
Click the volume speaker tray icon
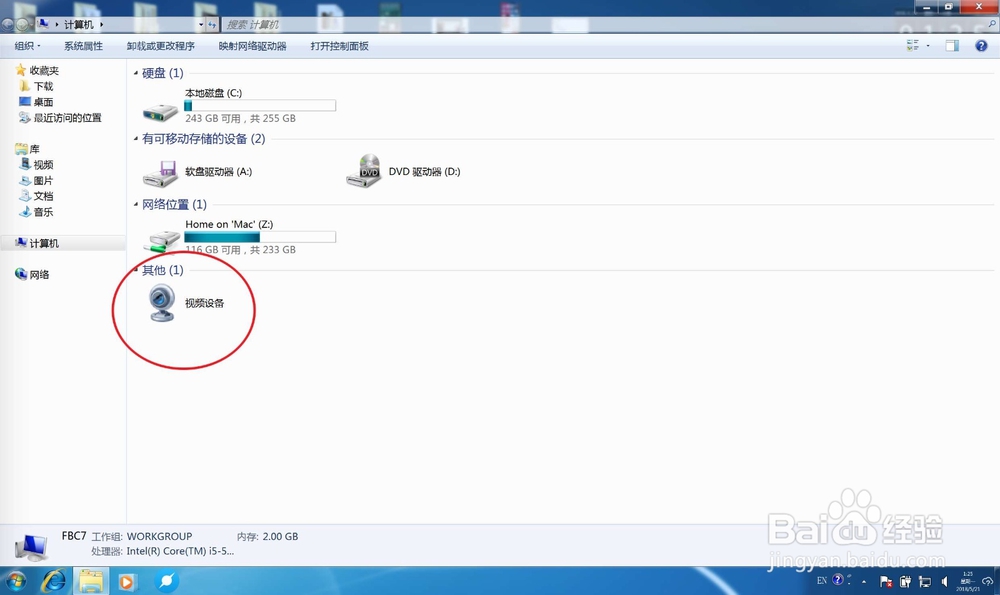[945, 581]
